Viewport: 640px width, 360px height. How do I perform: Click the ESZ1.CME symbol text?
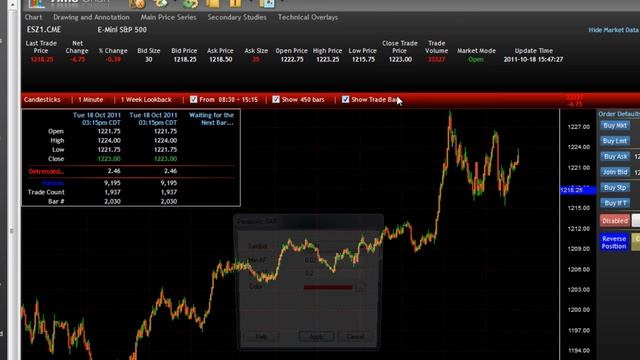coord(44,29)
